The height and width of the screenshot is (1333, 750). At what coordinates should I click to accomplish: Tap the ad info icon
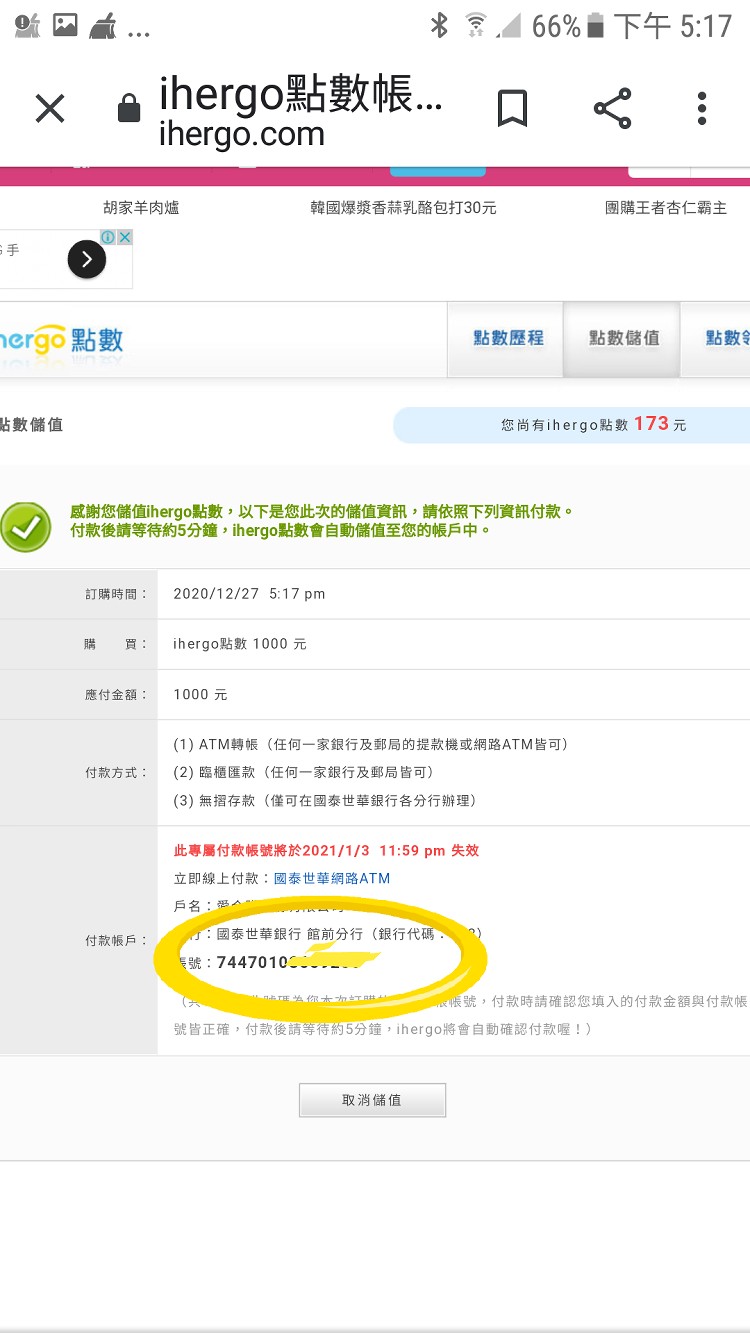point(107,237)
